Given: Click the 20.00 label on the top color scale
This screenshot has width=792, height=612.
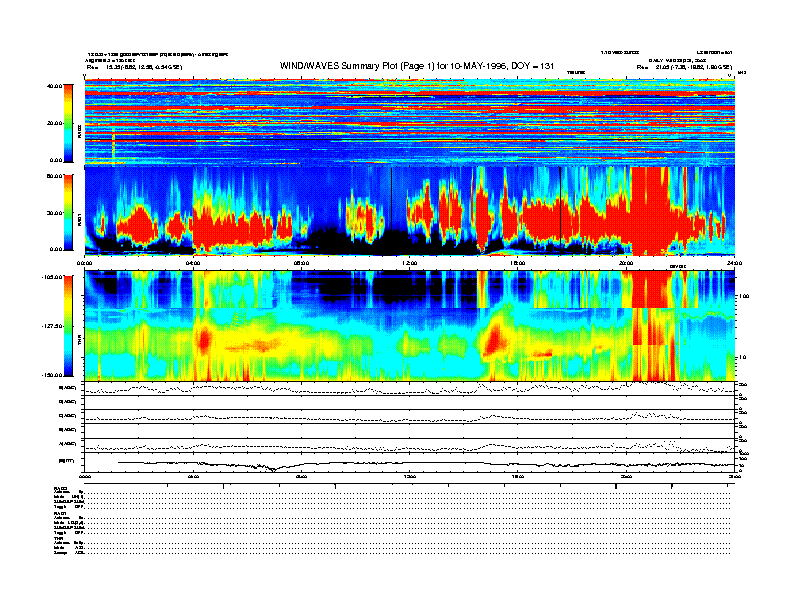Looking at the screenshot, I should (54, 123).
